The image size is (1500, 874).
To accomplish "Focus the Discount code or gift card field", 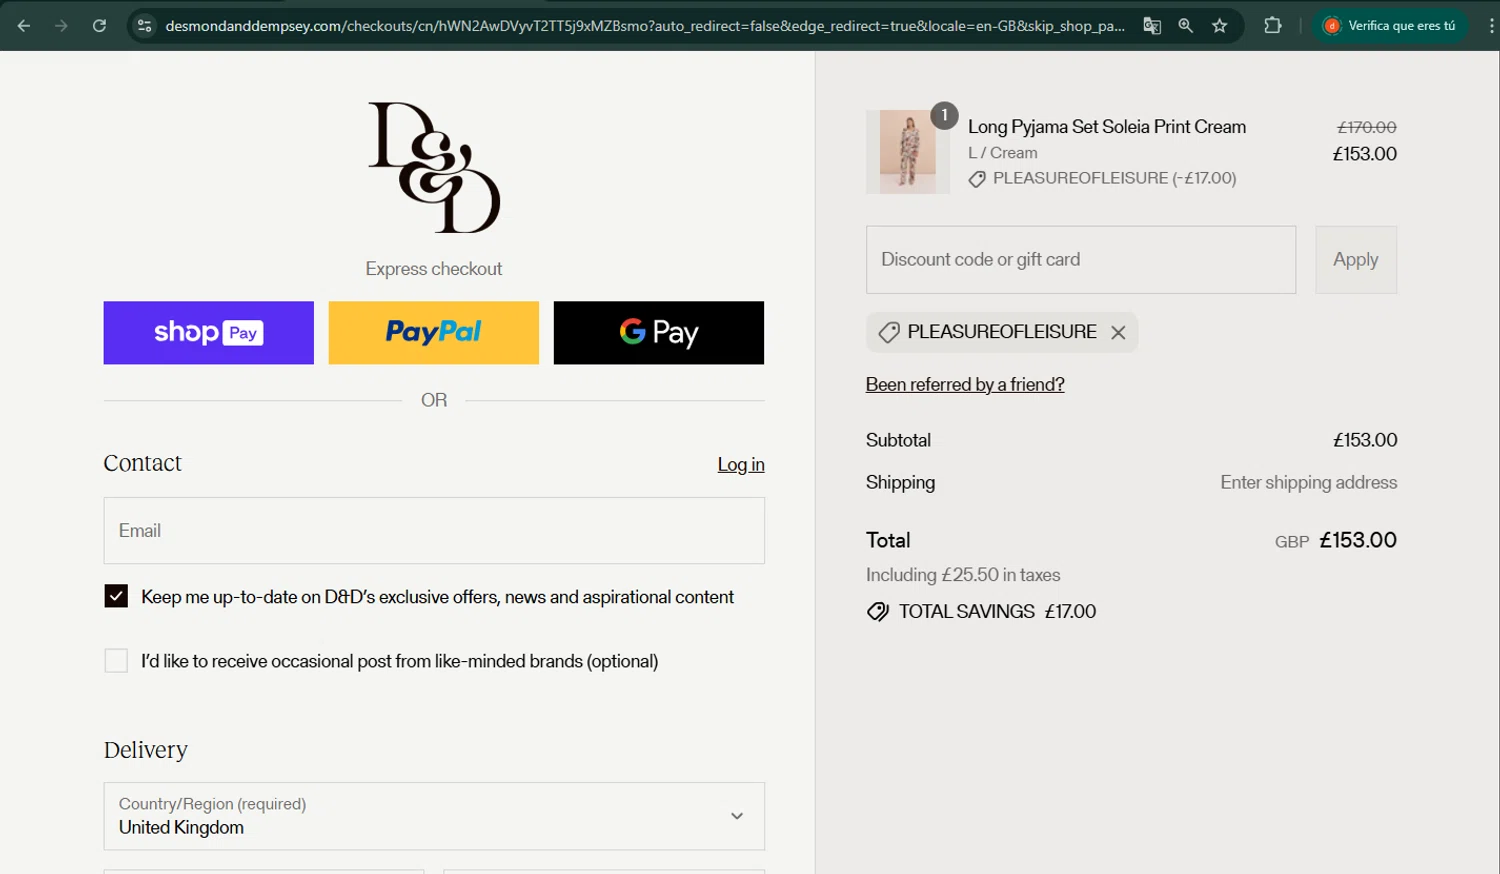I will pos(1081,260).
